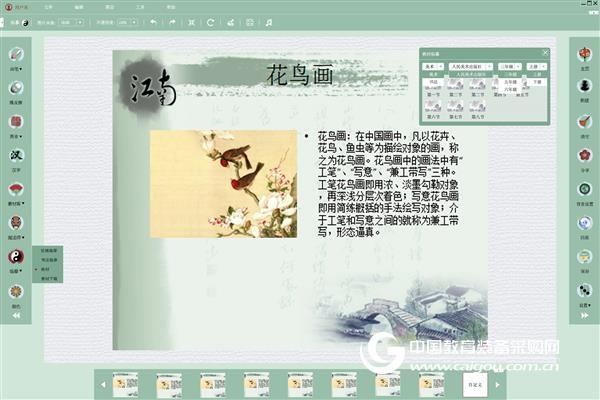Screen dimensions: 600x400
Task: Open lesson thumbnail 第七节
Action: (x=455, y=109)
